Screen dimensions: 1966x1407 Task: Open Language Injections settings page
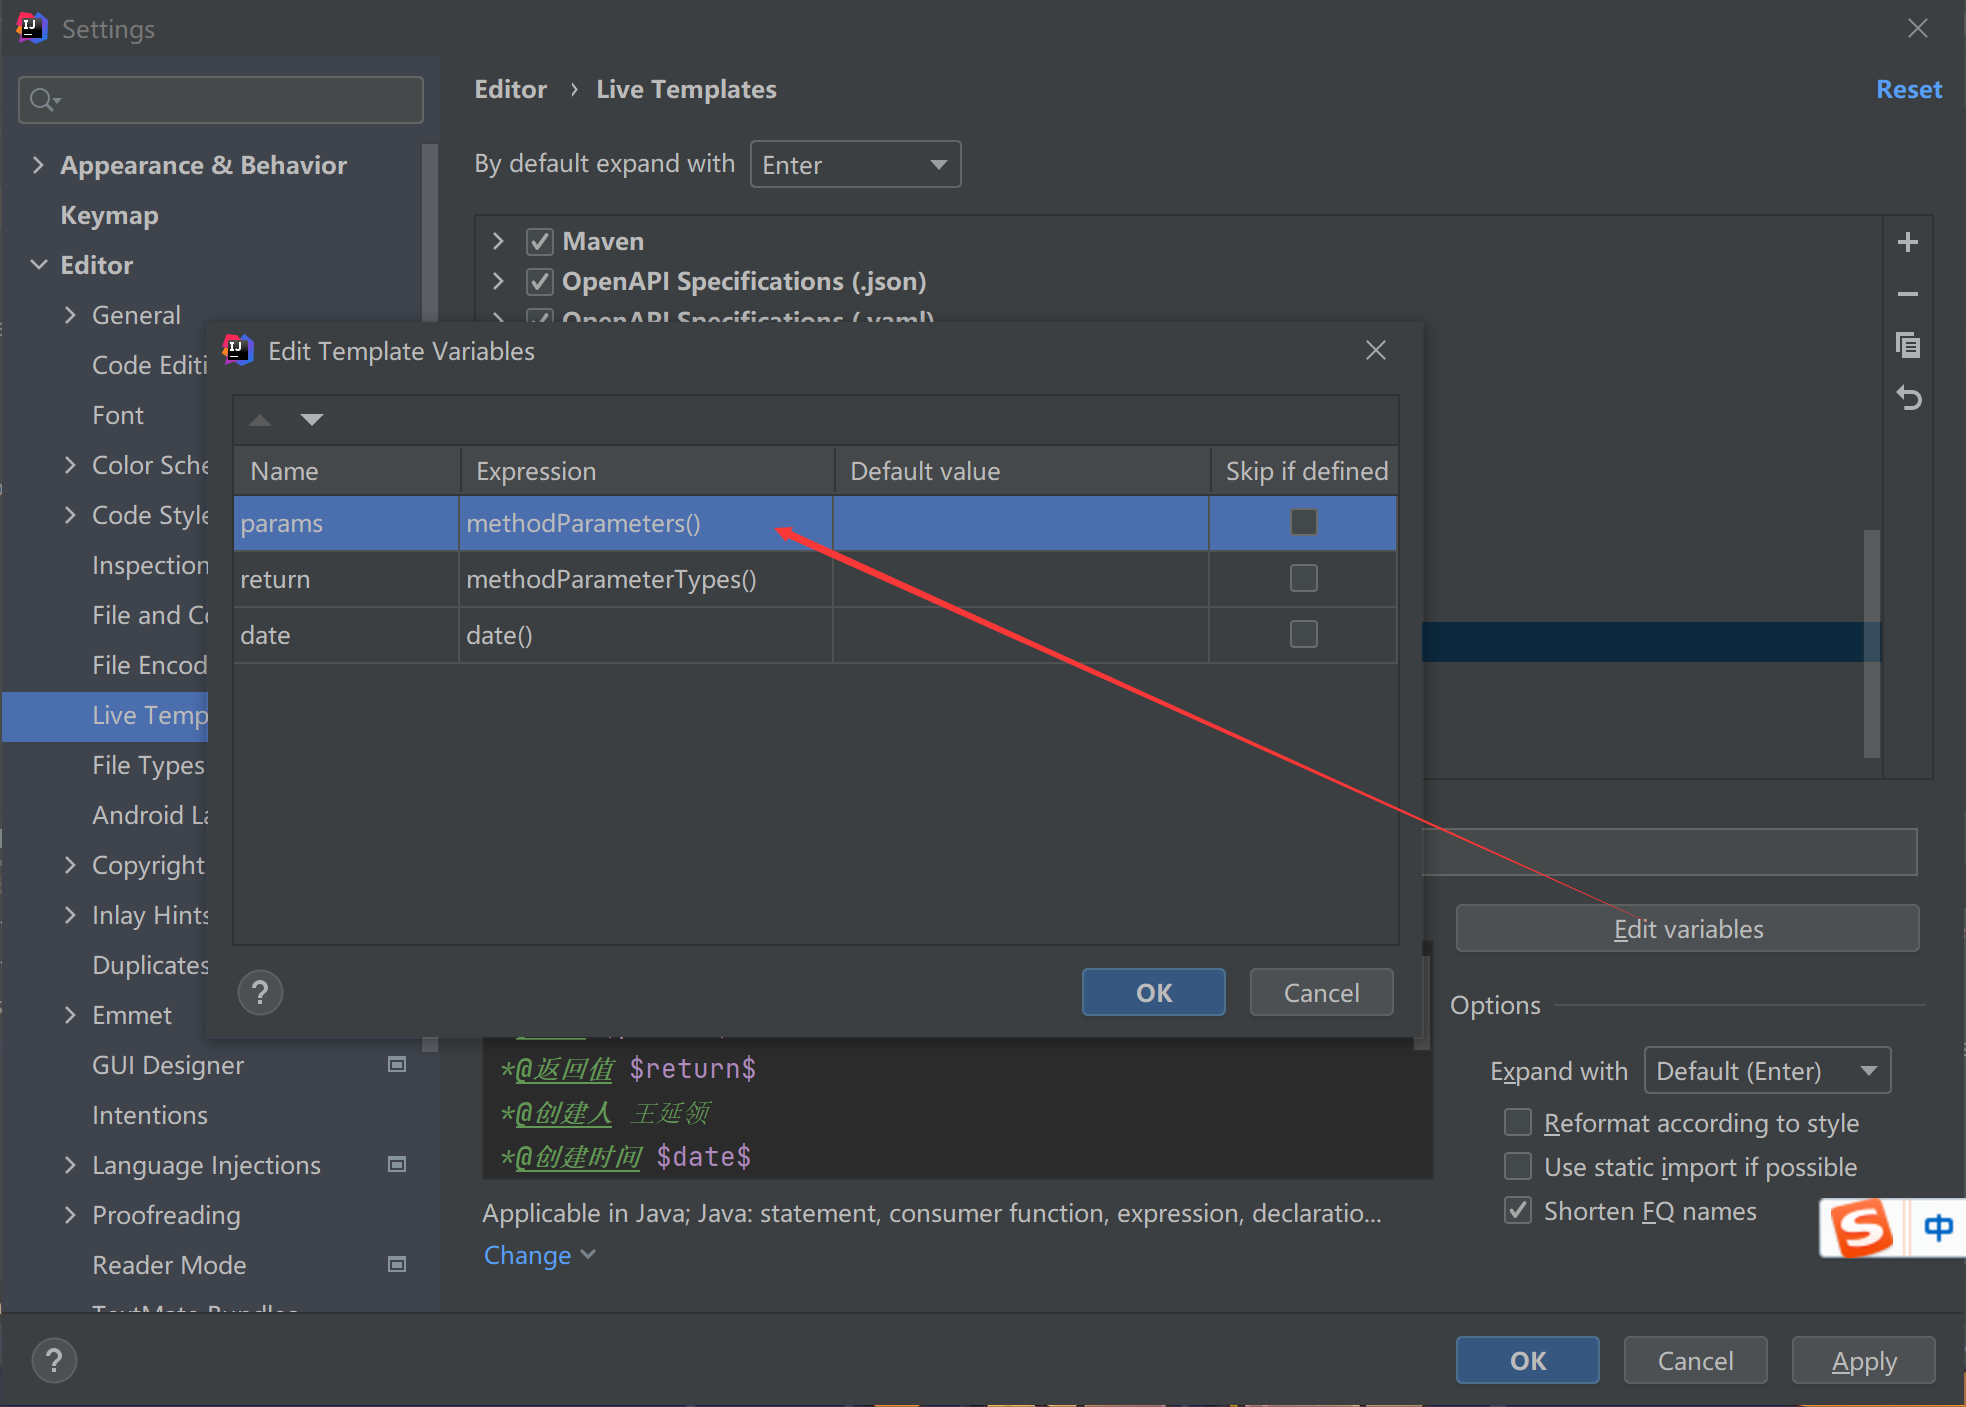click(206, 1165)
